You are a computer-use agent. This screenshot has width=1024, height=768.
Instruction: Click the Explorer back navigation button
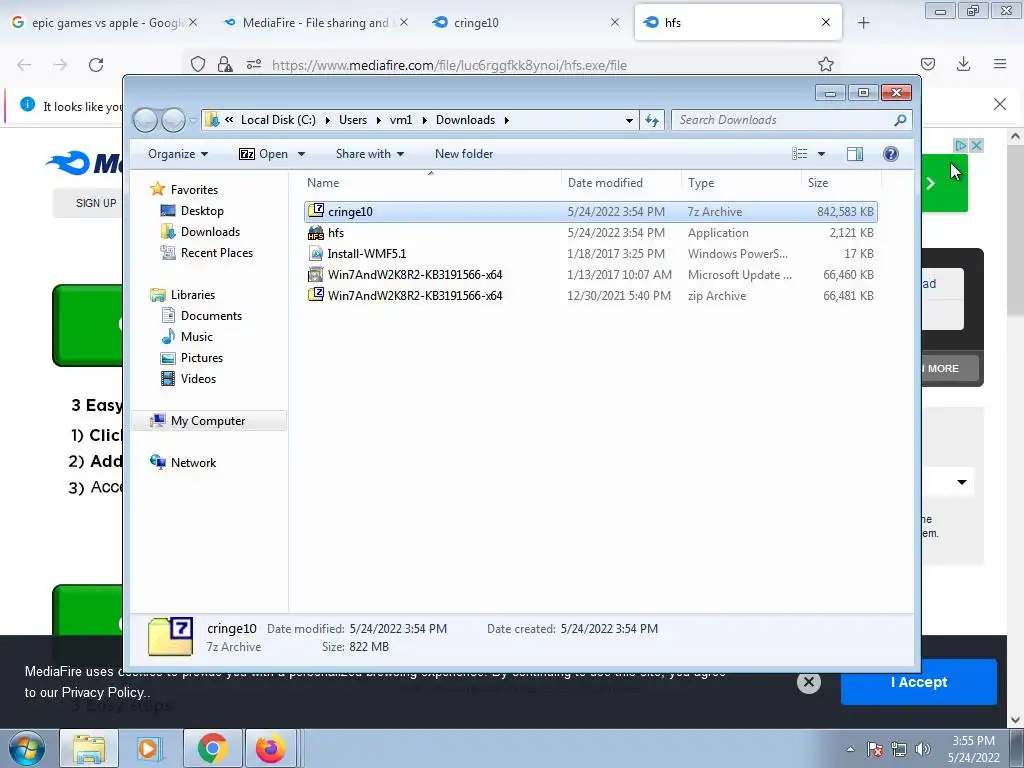145,120
